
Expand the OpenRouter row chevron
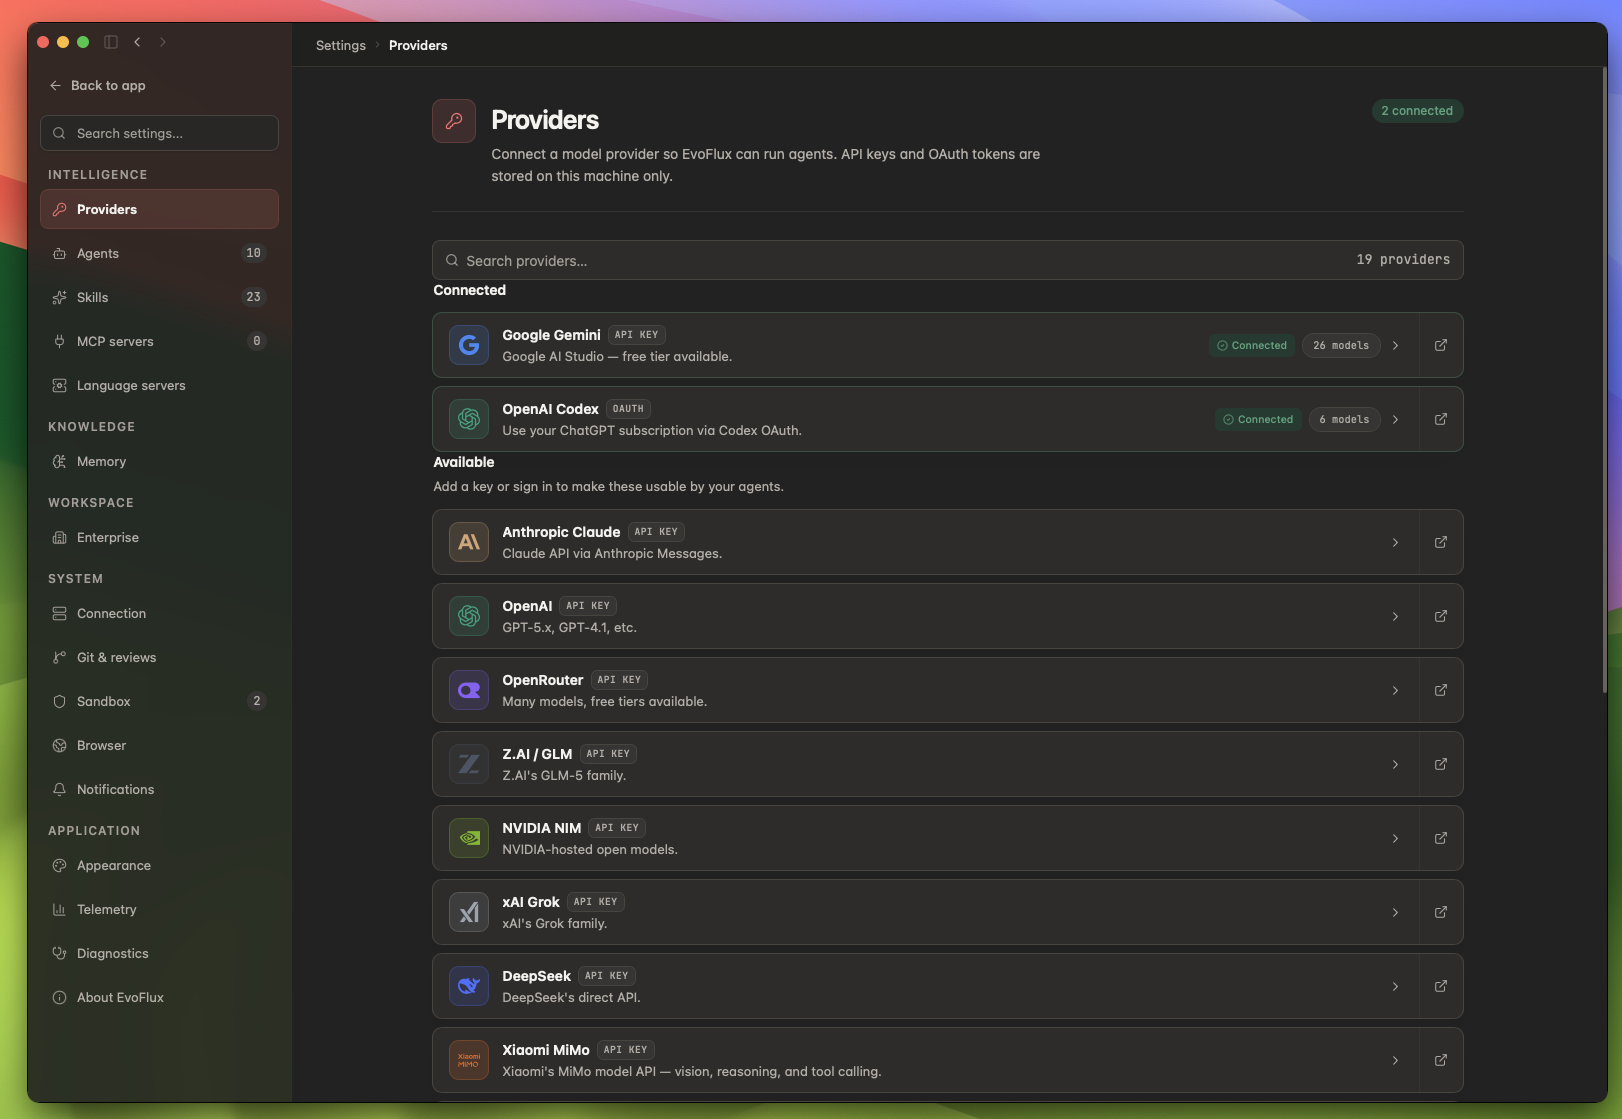[1395, 690]
